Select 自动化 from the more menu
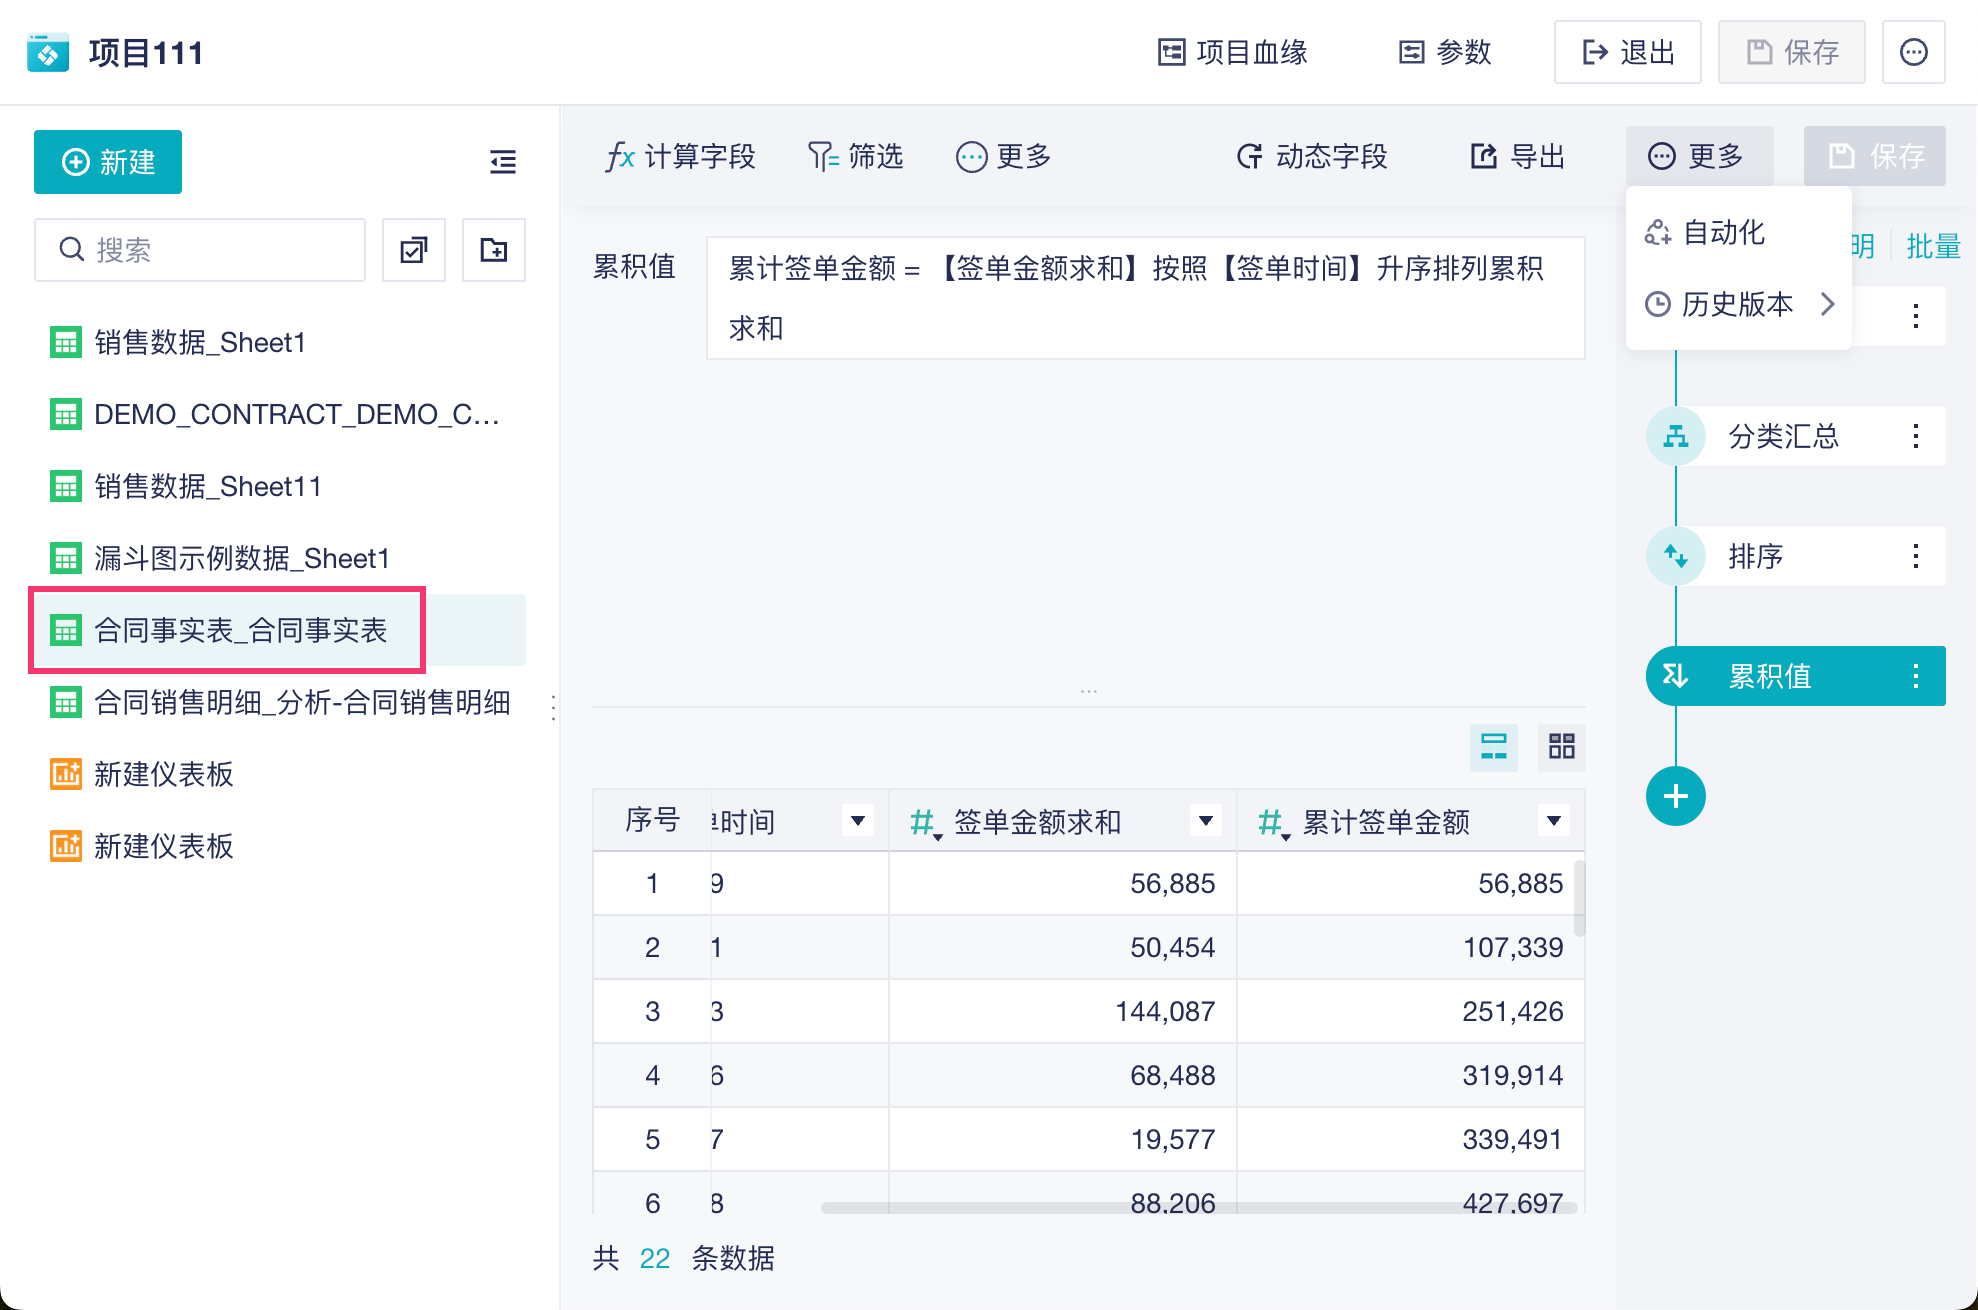The height and width of the screenshot is (1310, 1978). tap(1722, 233)
